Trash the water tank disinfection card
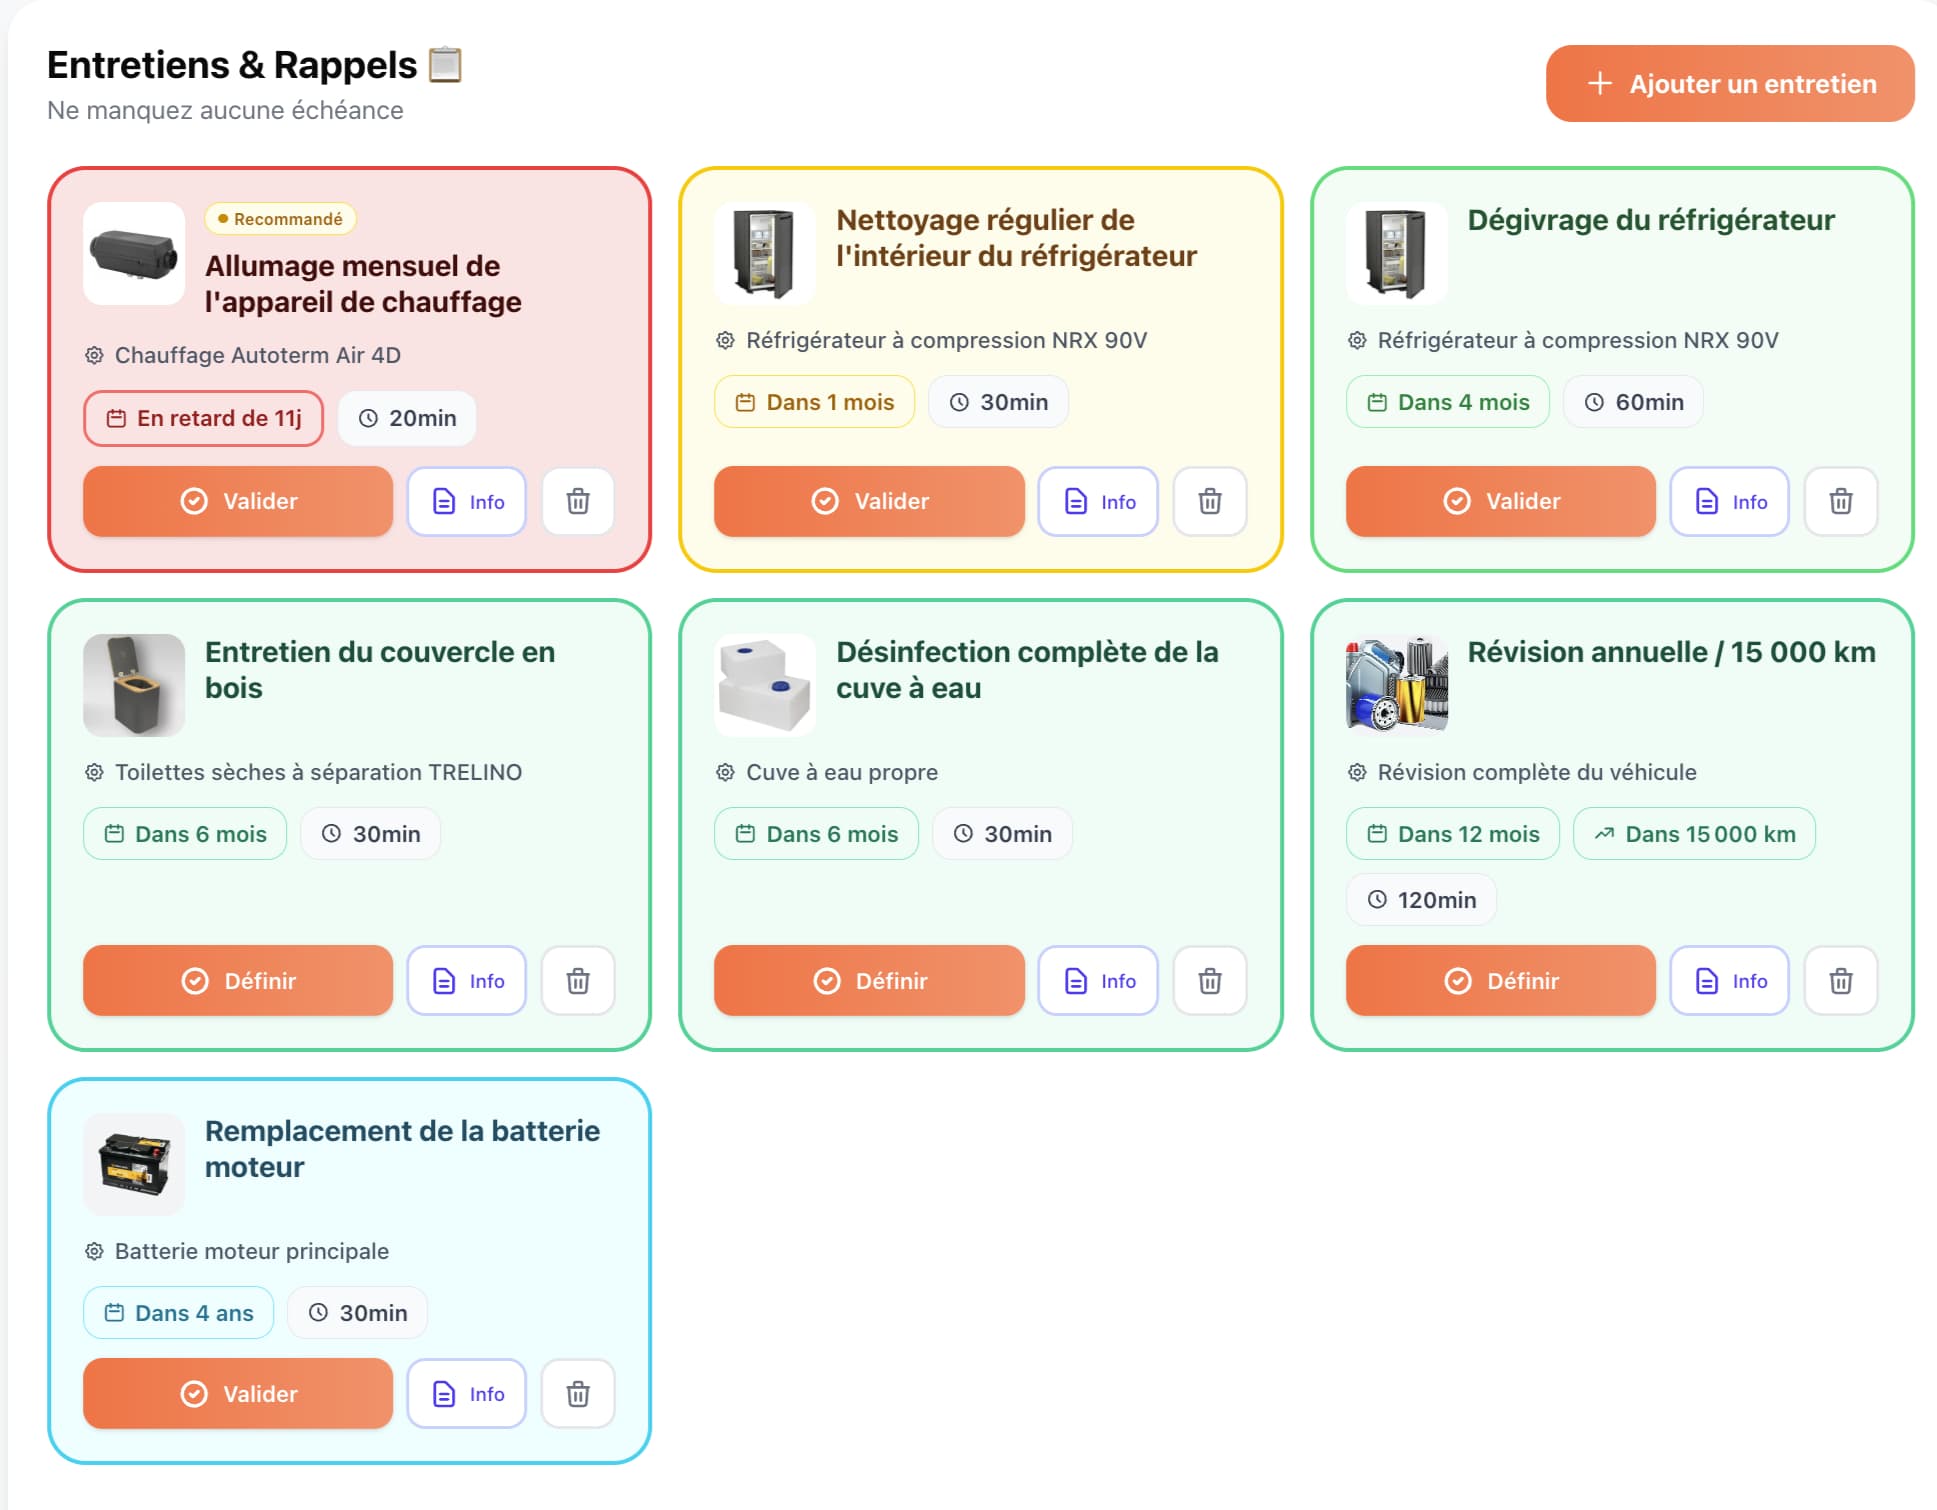The height and width of the screenshot is (1510, 1937). 1209,981
